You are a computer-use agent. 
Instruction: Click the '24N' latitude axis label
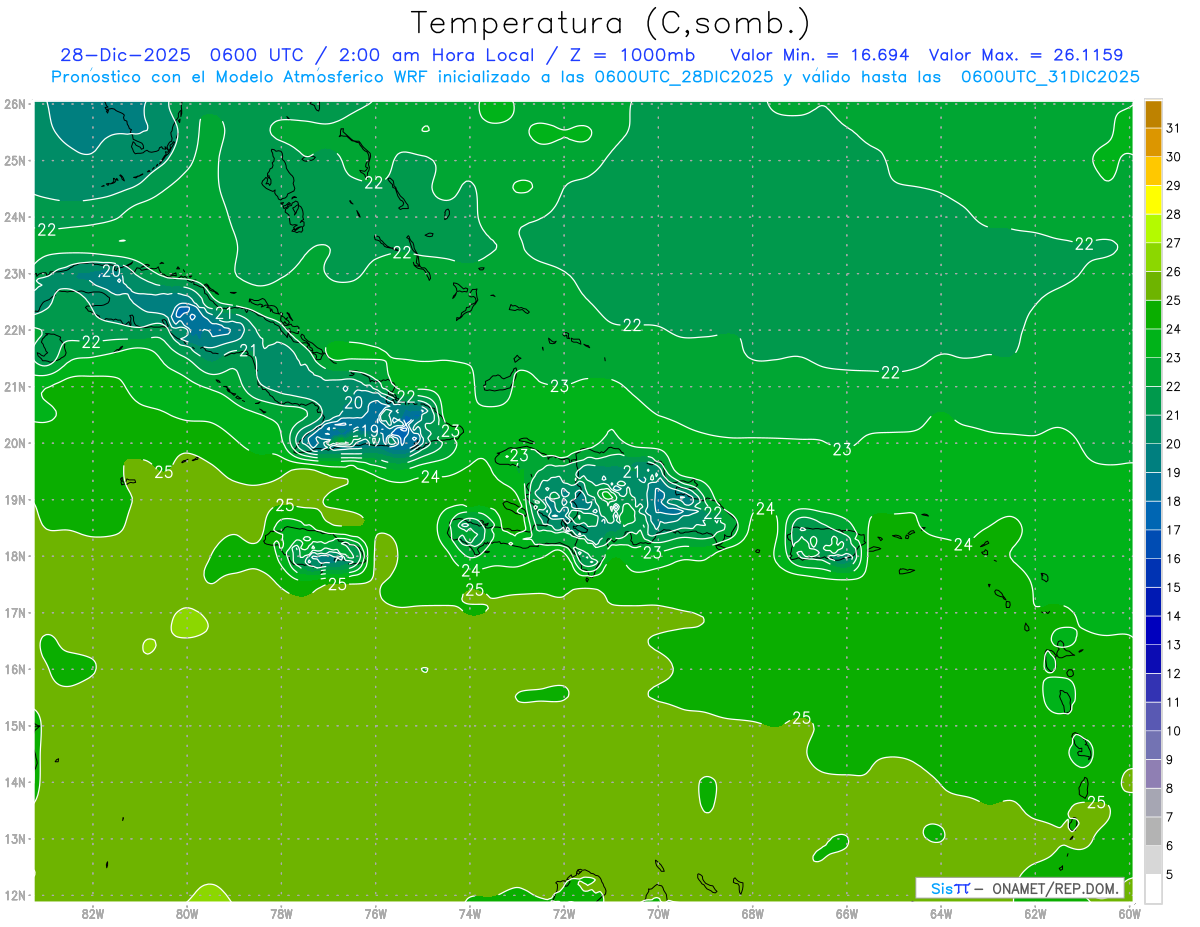click(x=14, y=217)
